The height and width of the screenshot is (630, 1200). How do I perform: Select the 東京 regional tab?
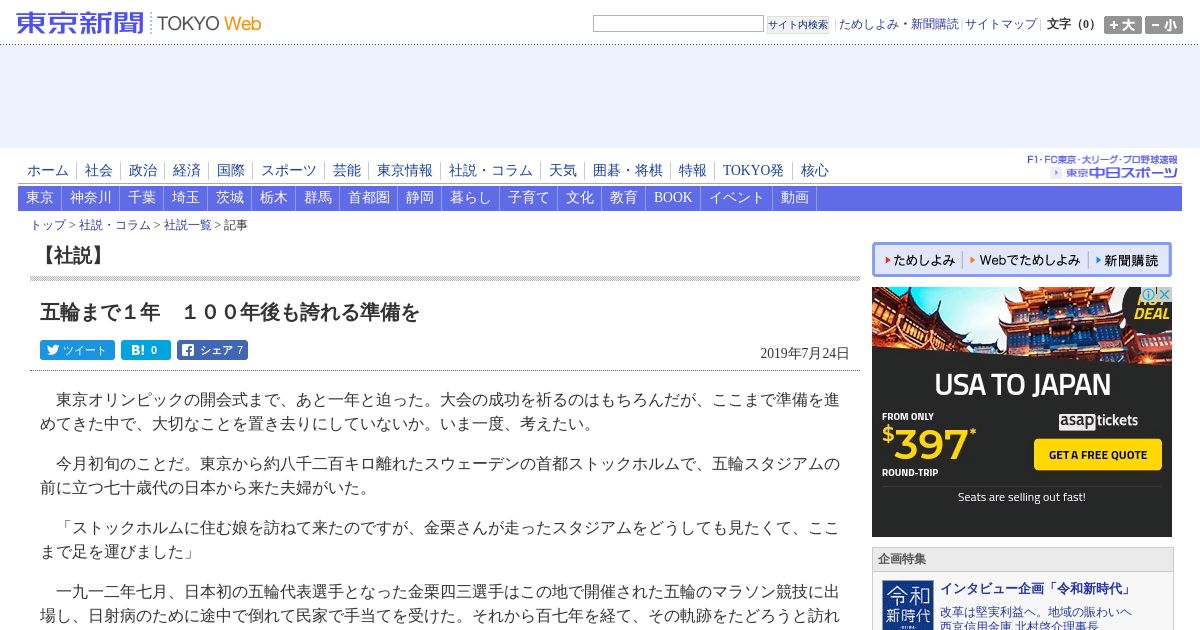tap(40, 198)
